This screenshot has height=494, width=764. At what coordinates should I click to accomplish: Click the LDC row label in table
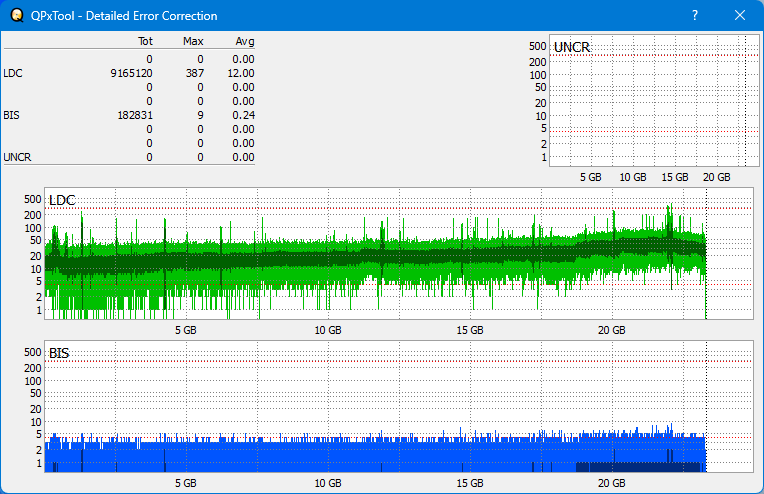[x=13, y=73]
